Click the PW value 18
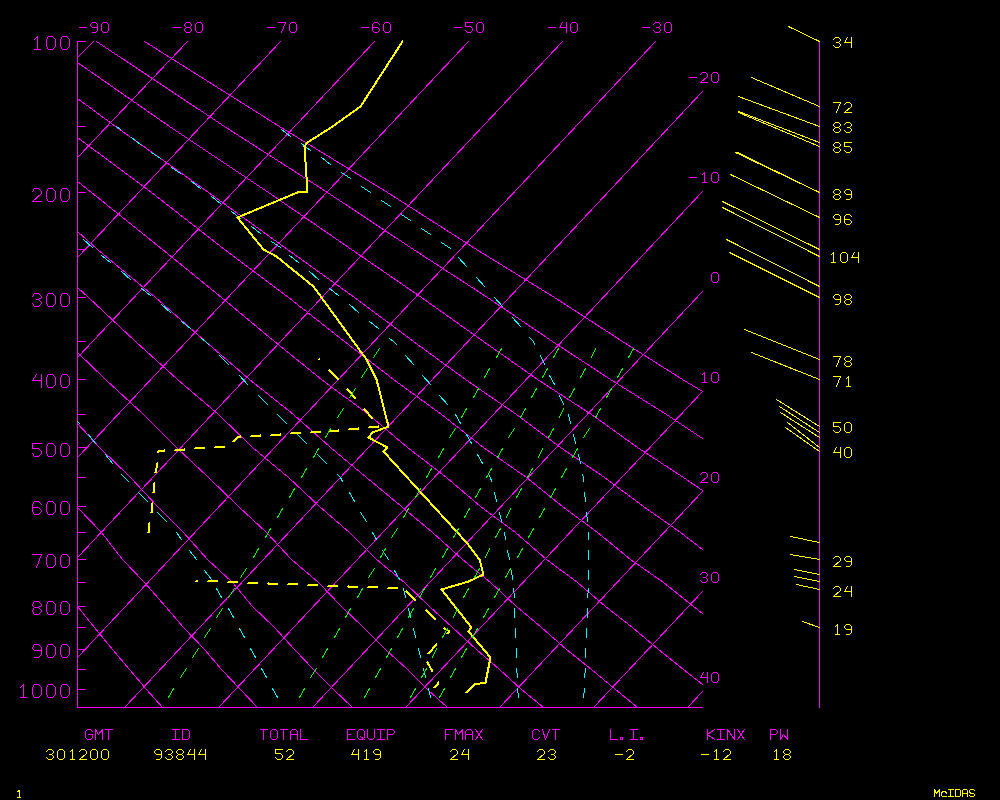 (782, 755)
